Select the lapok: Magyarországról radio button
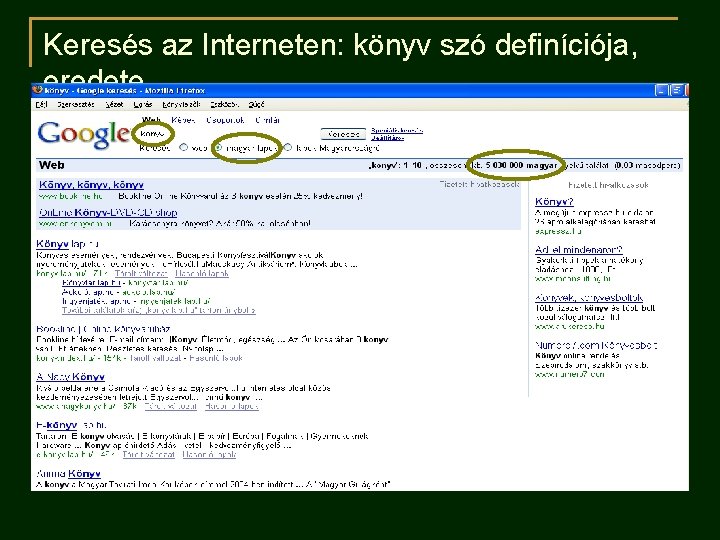 288,147
